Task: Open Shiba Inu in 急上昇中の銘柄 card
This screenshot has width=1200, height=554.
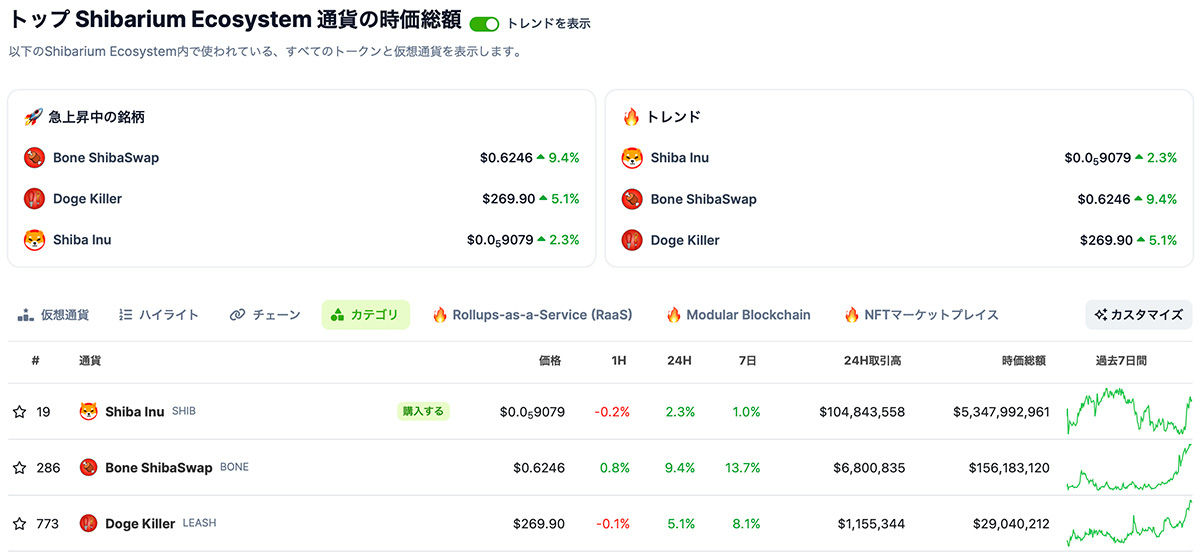Action: (82, 240)
